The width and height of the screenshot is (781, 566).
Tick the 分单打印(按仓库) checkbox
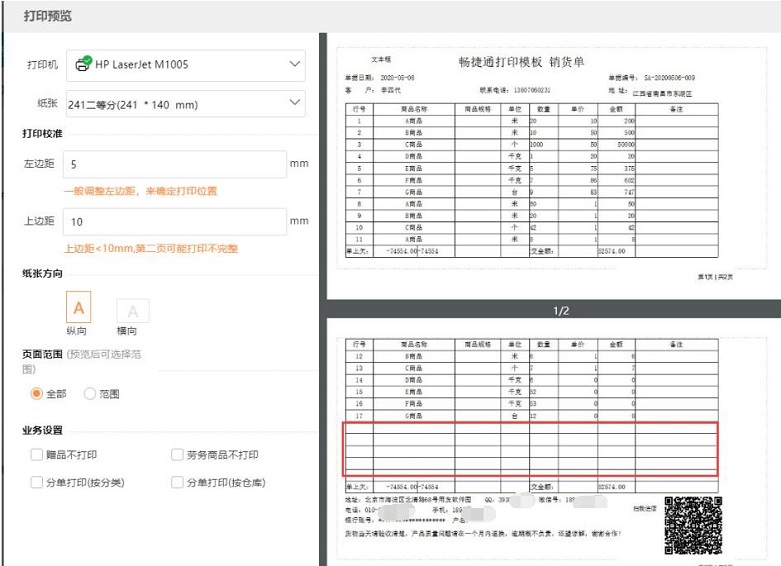(x=177, y=482)
